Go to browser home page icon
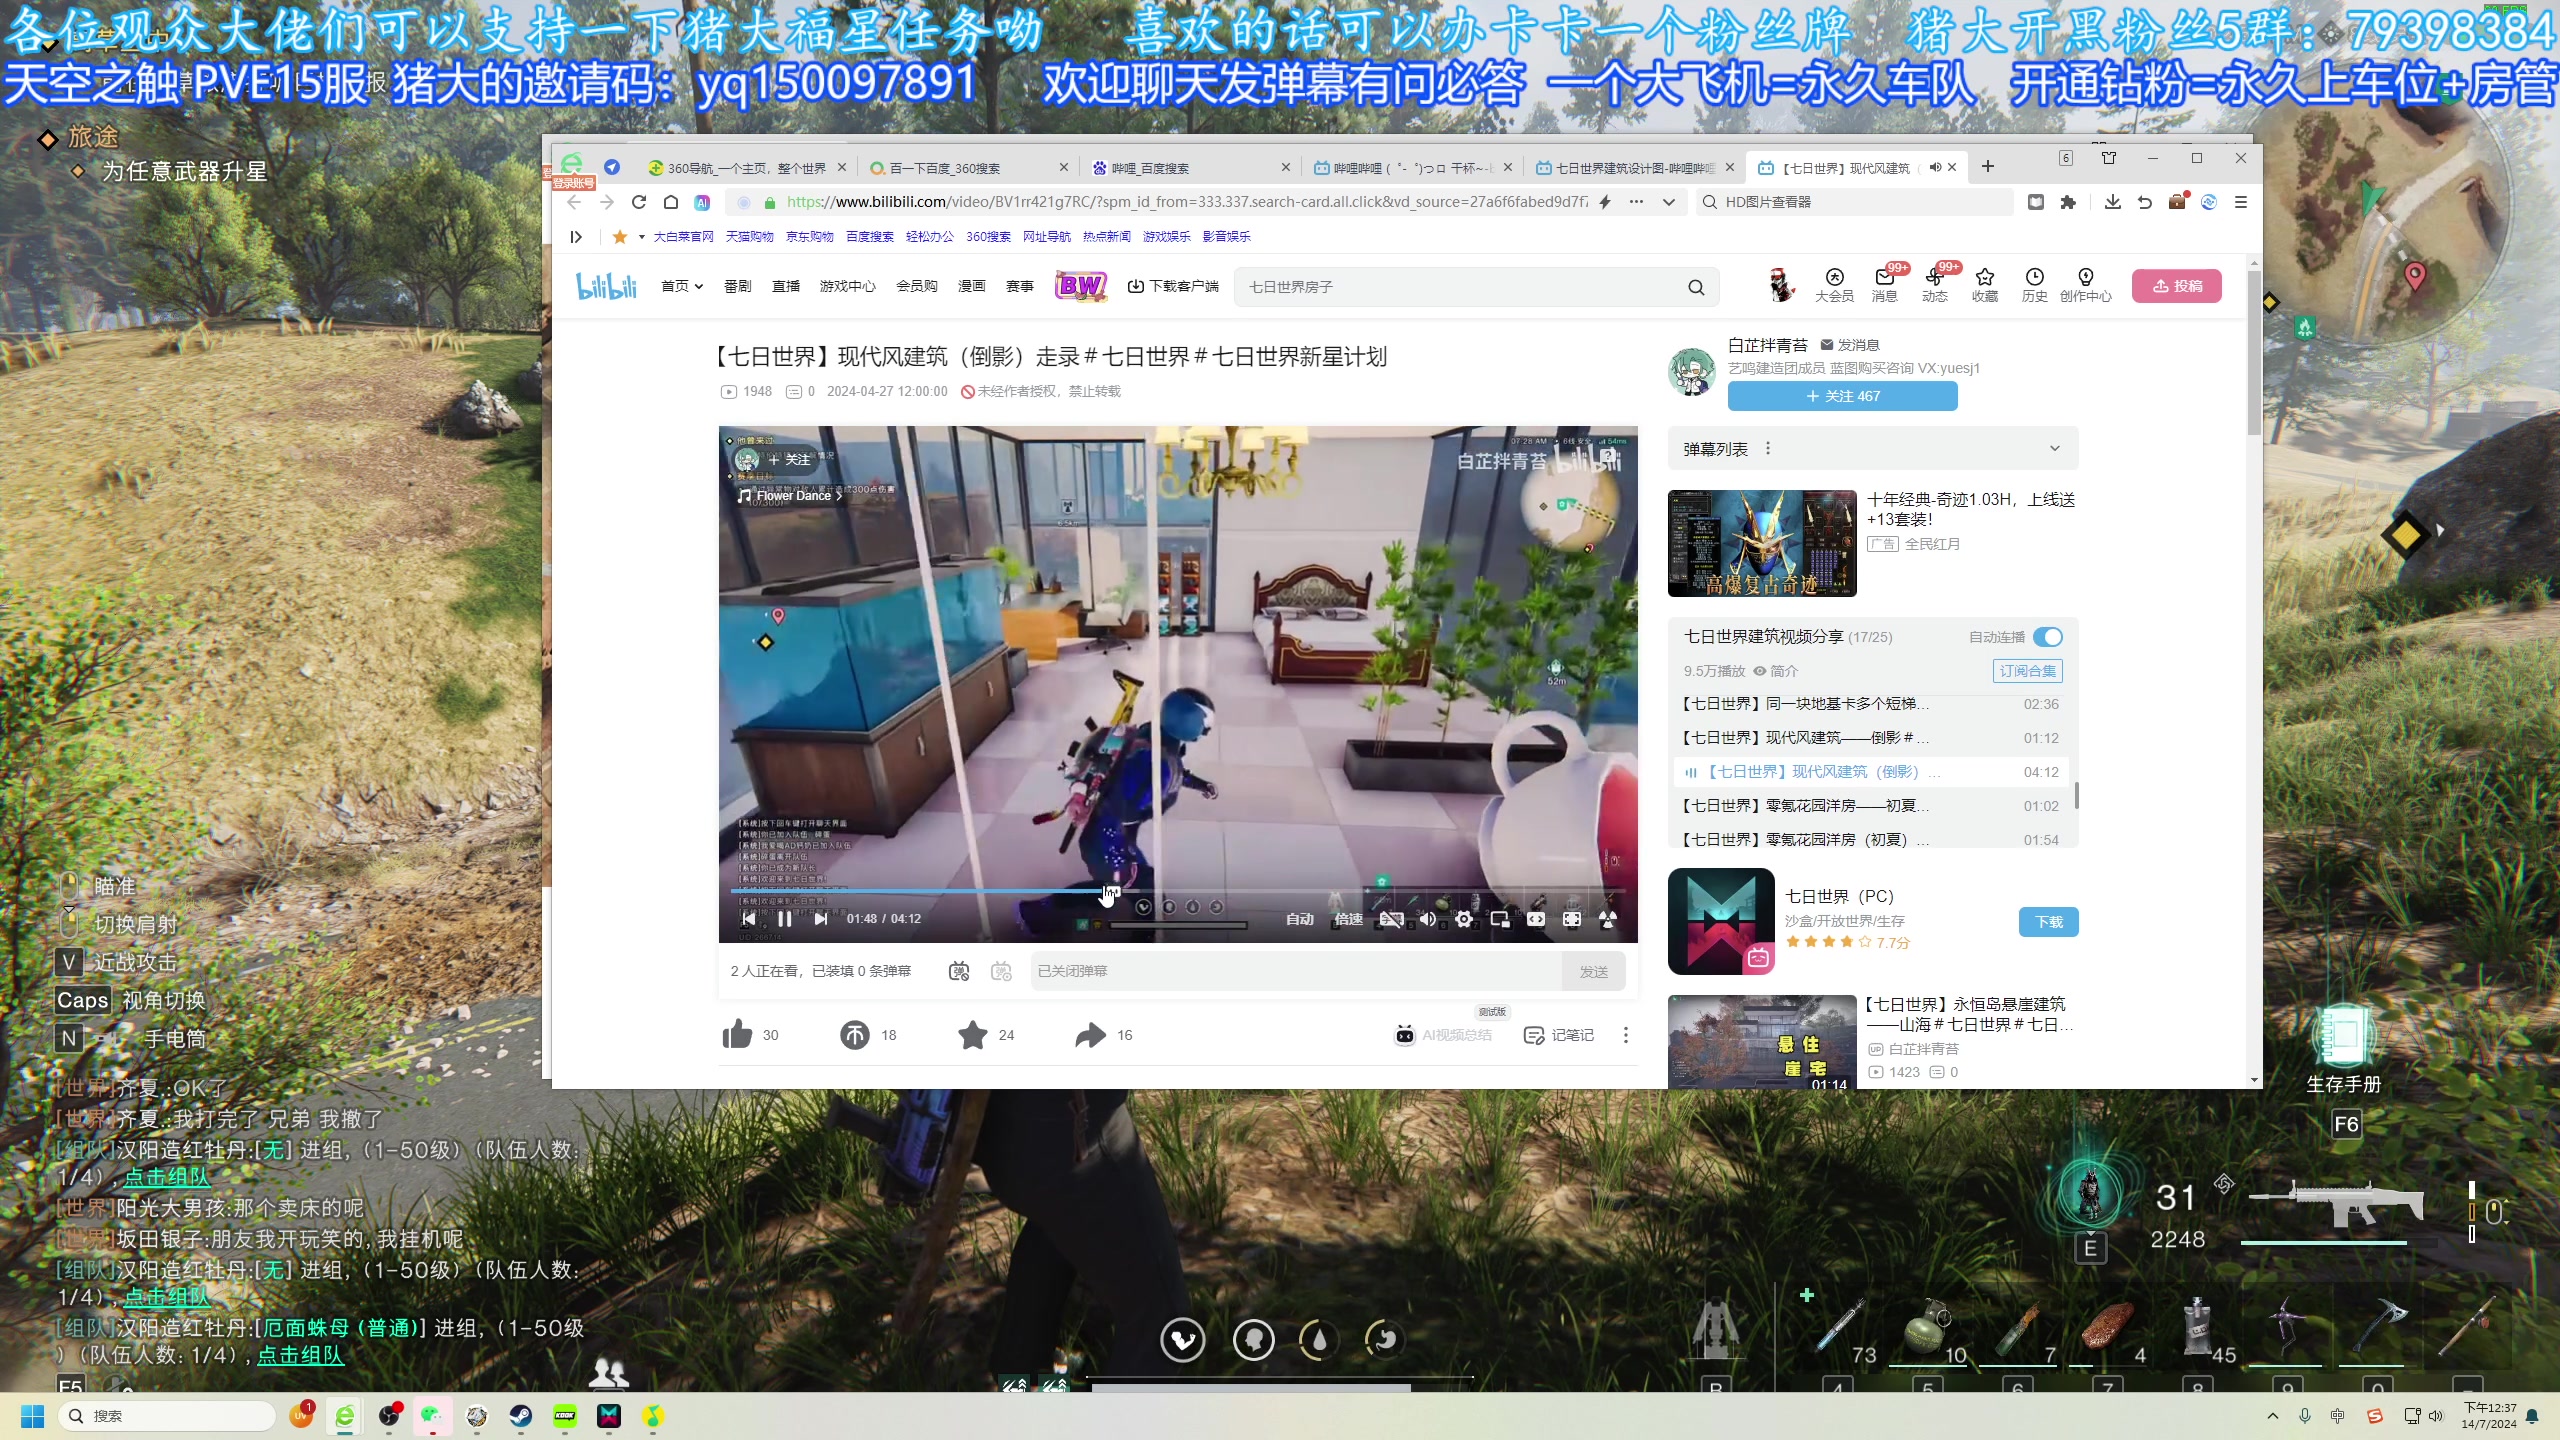 671,202
